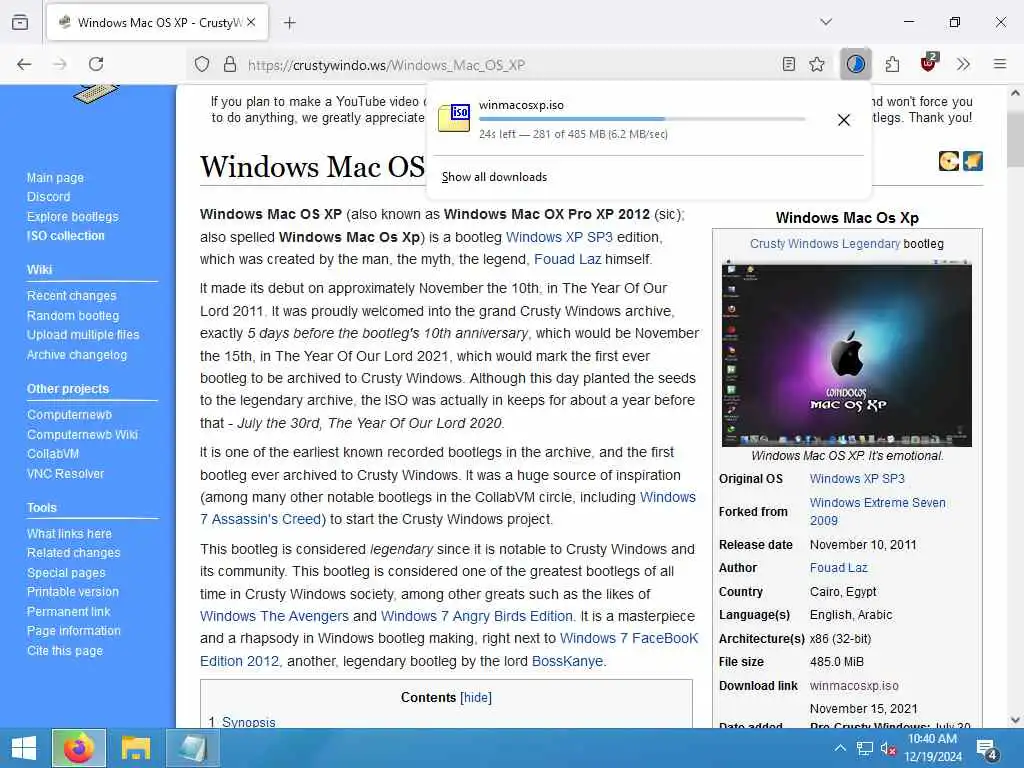Screen dimensions: 1024x768
Task: Open the VNC Resolver link
Action: (65, 473)
